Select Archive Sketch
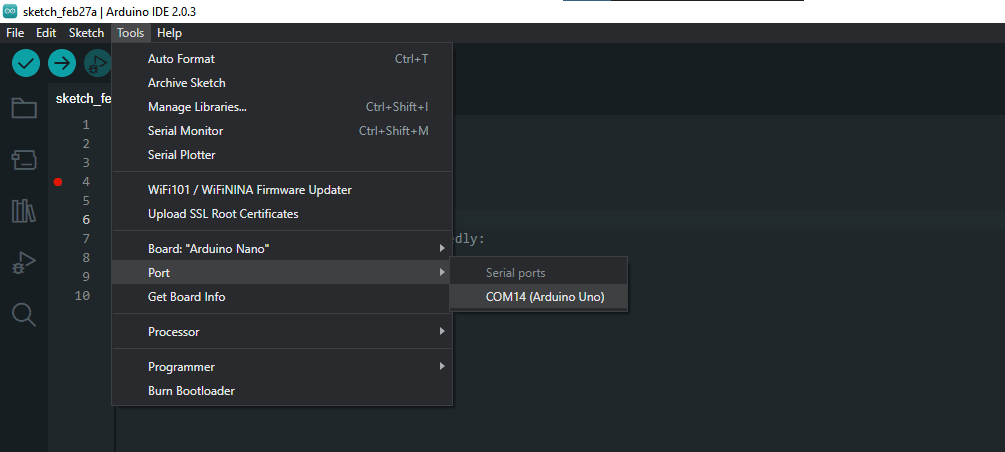 [282, 83]
